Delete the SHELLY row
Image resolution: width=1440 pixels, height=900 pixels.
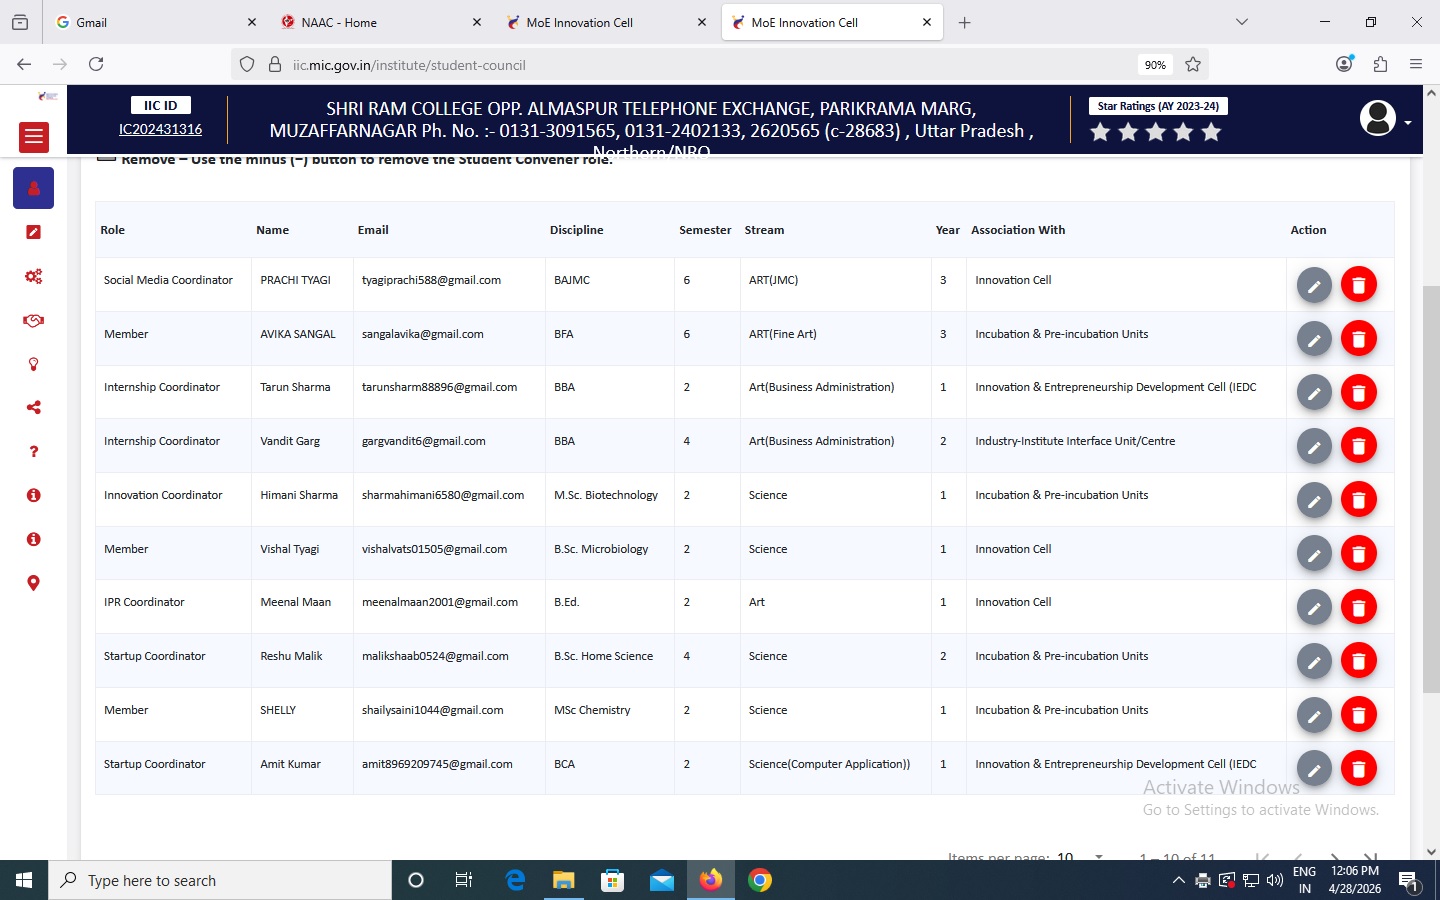pyautogui.click(x=1359, y=715)
